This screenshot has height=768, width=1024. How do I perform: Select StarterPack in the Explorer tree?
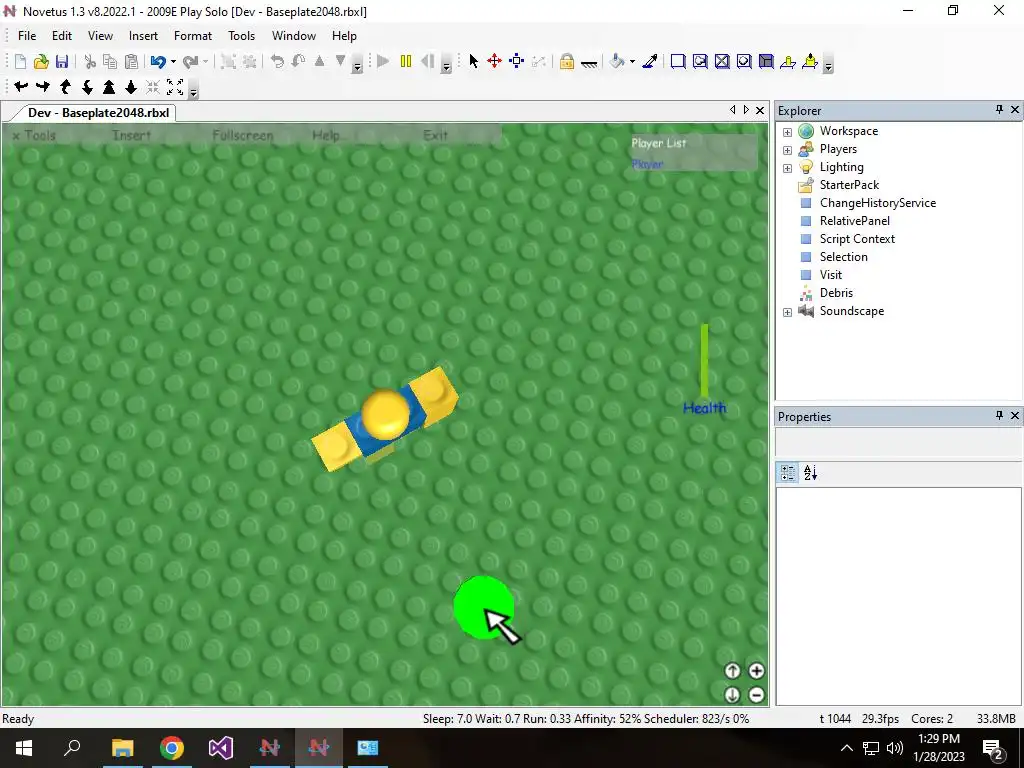(849, 185)
